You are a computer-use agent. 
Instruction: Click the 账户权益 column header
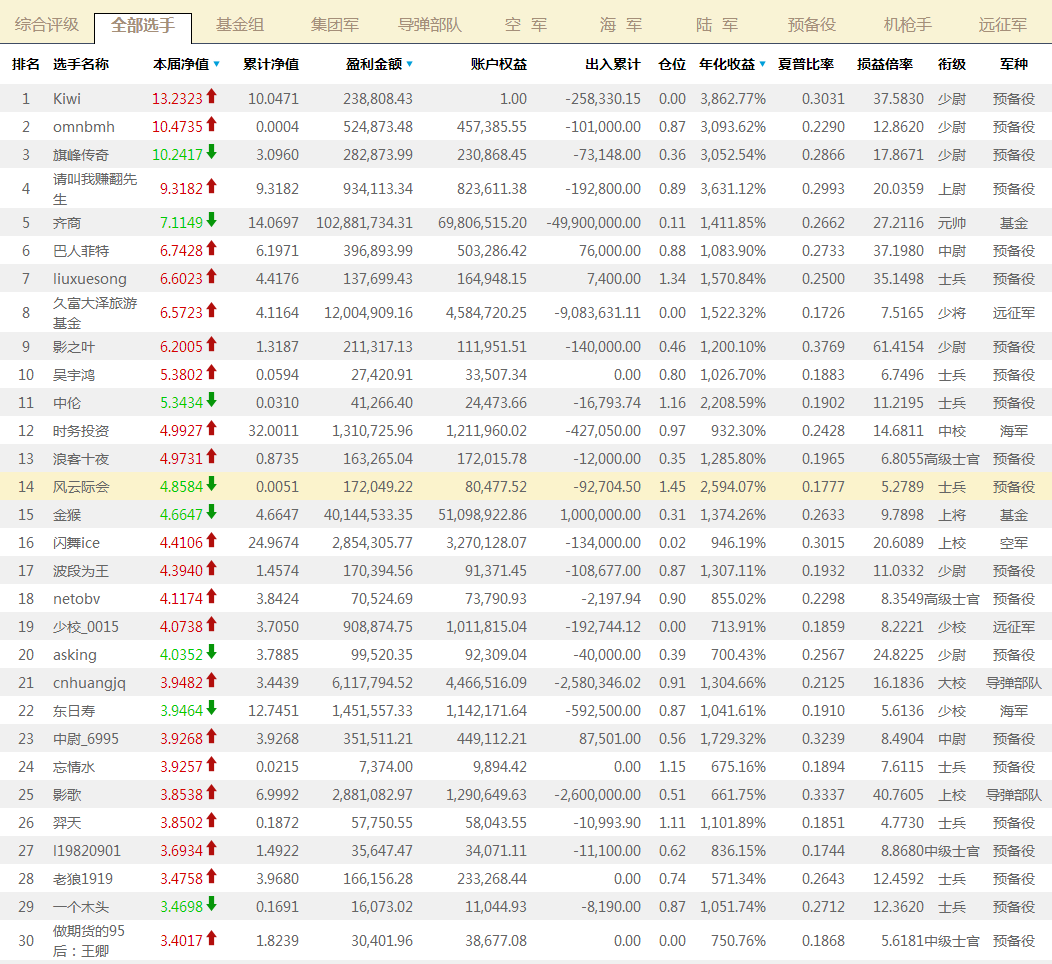coord(498,64)
